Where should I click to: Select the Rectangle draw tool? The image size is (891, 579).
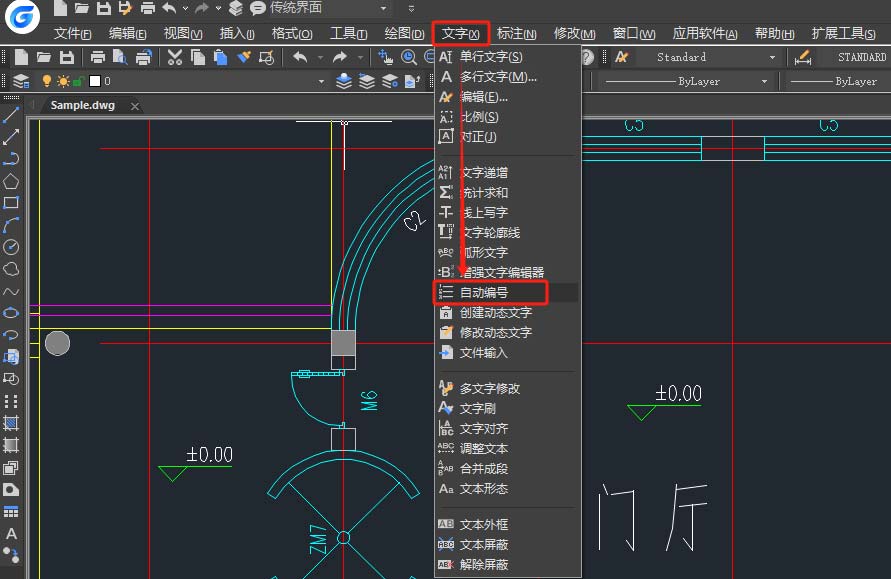click(x=11, y=203)
